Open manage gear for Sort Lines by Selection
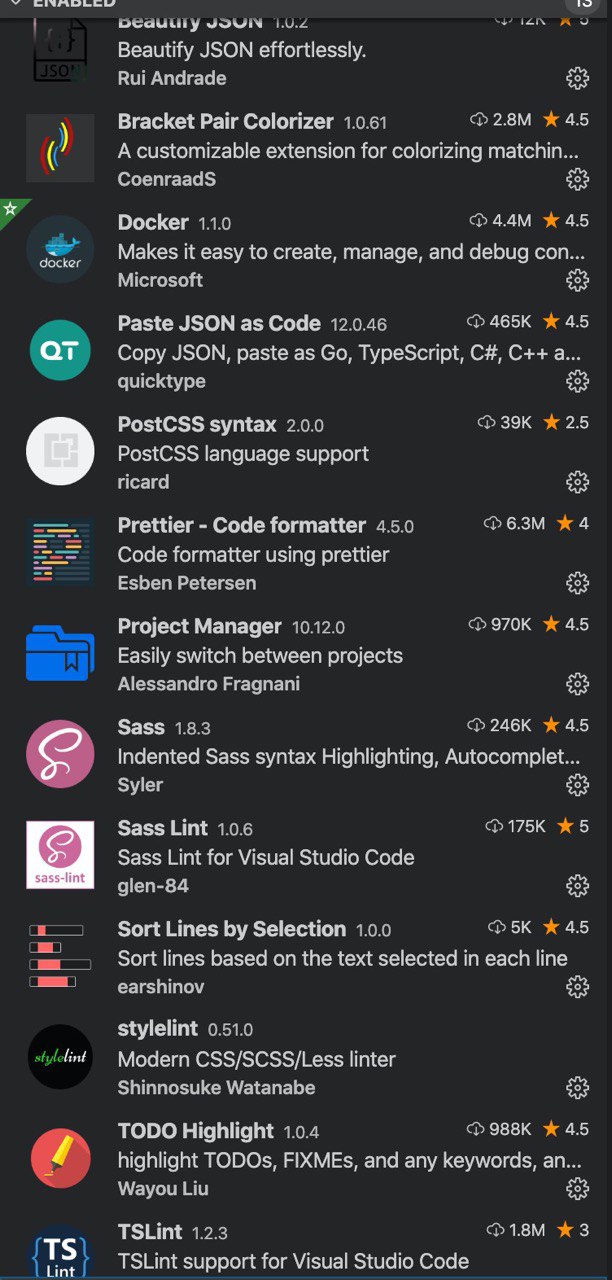This screenshot has width=612, height=1280. pyautogui.click(x=577, y=987)
